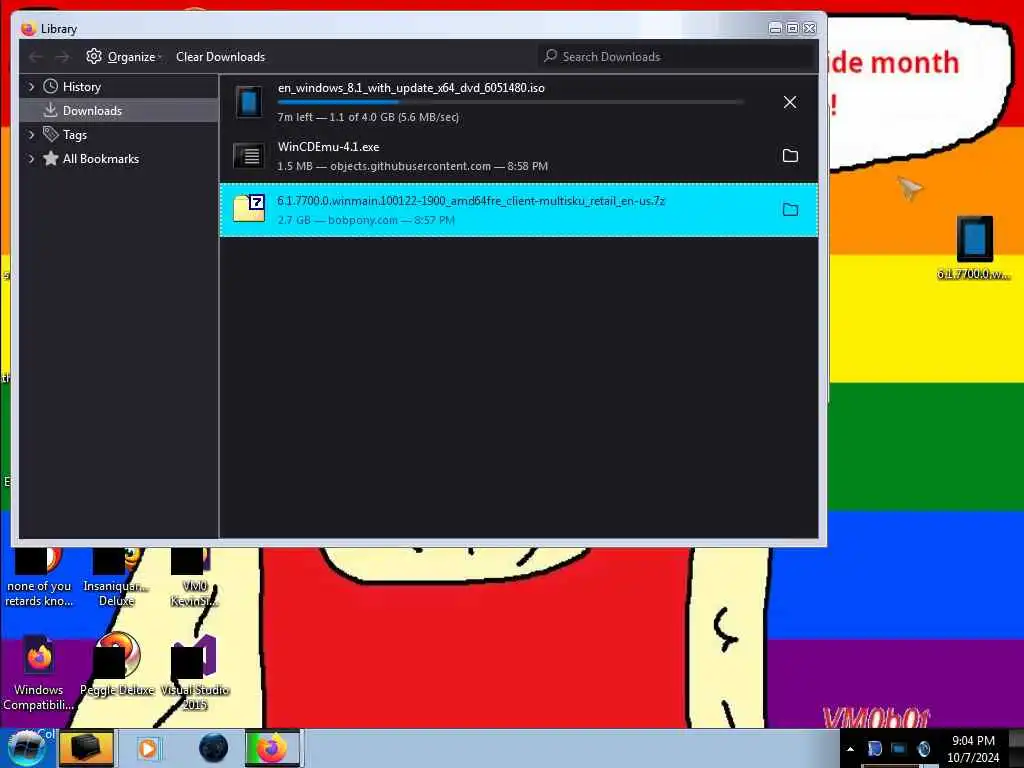The width and height of the screenshot is (1024, 768).
Task: Expand the Tags tree node
Action: point(31,135)
